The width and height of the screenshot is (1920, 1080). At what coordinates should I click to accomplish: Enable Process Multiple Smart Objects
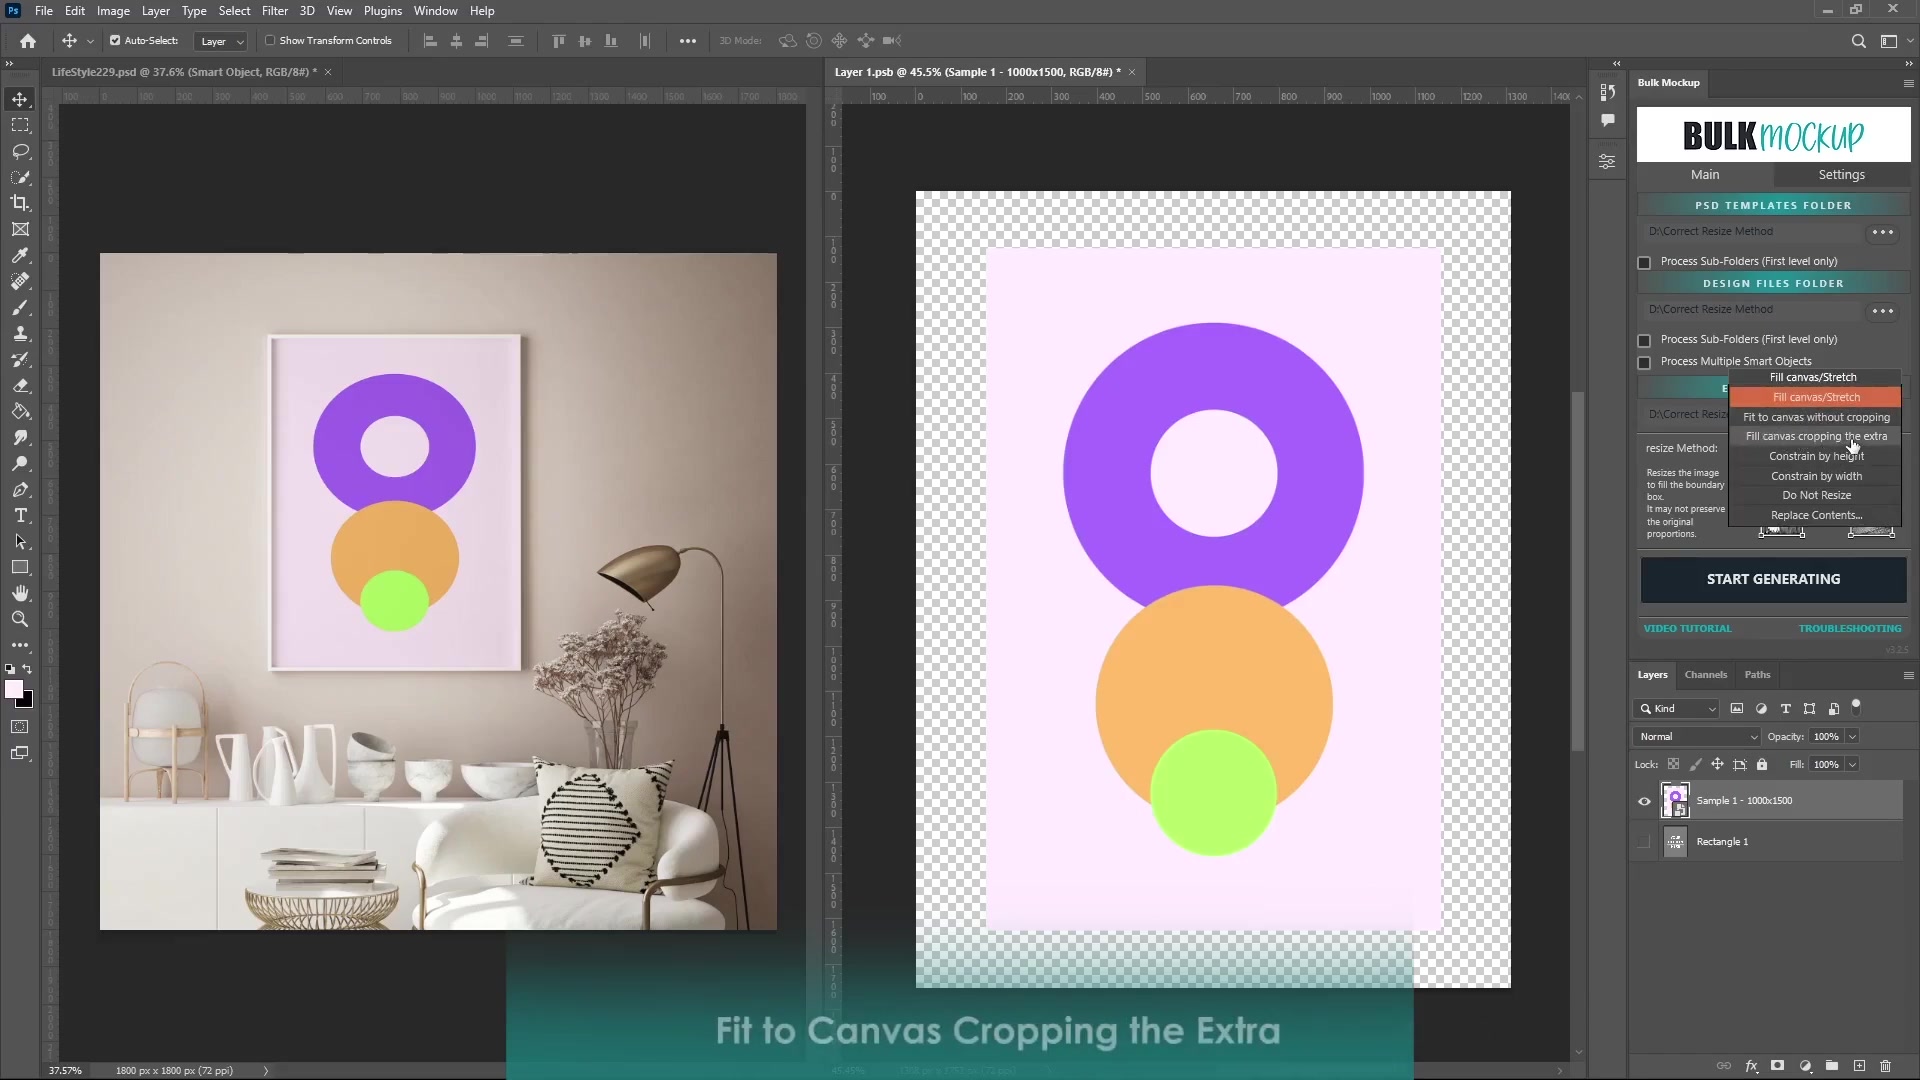[x=1645, y=363]
